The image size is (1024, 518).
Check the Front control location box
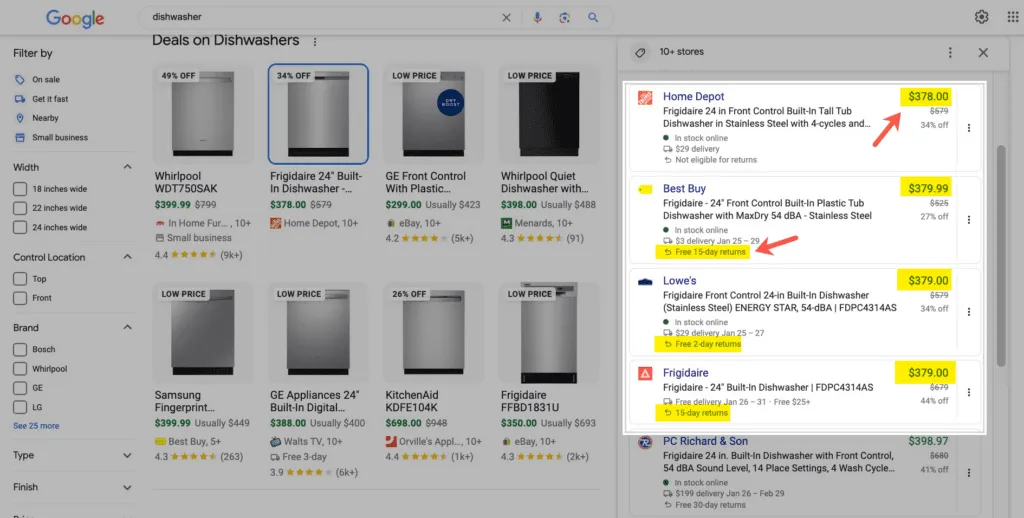(x=20, y=298)
